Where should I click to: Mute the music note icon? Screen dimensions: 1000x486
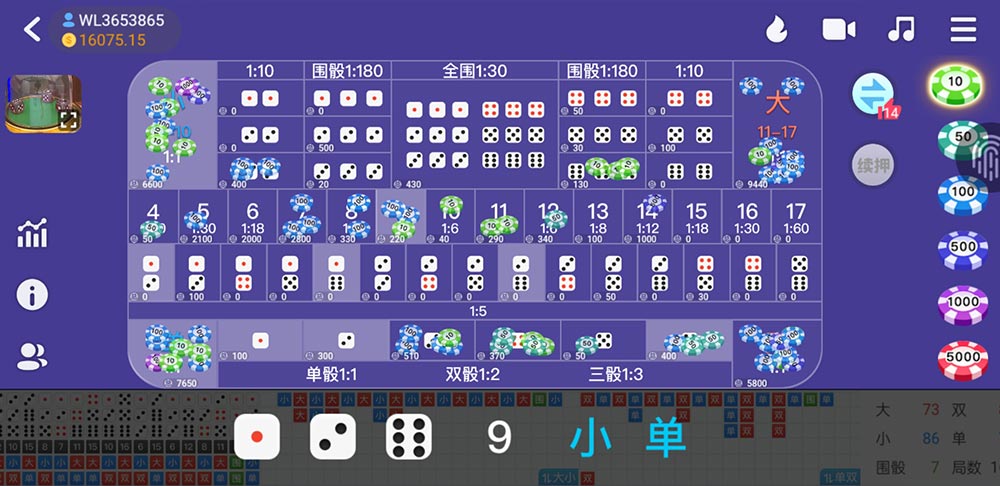click(x=901, y=30)
